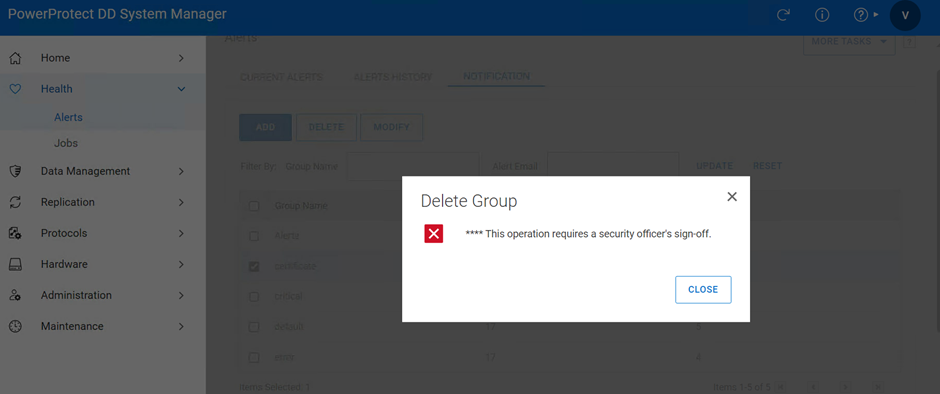Click the Health heart icon

click(16, 89)
